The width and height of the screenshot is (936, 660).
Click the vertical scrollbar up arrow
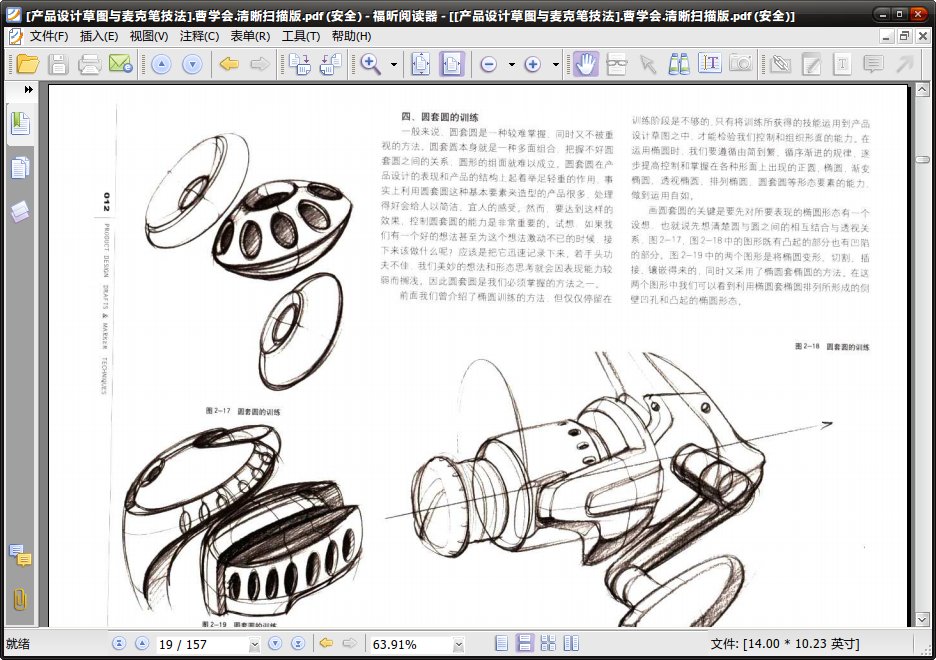coord(922,90)
